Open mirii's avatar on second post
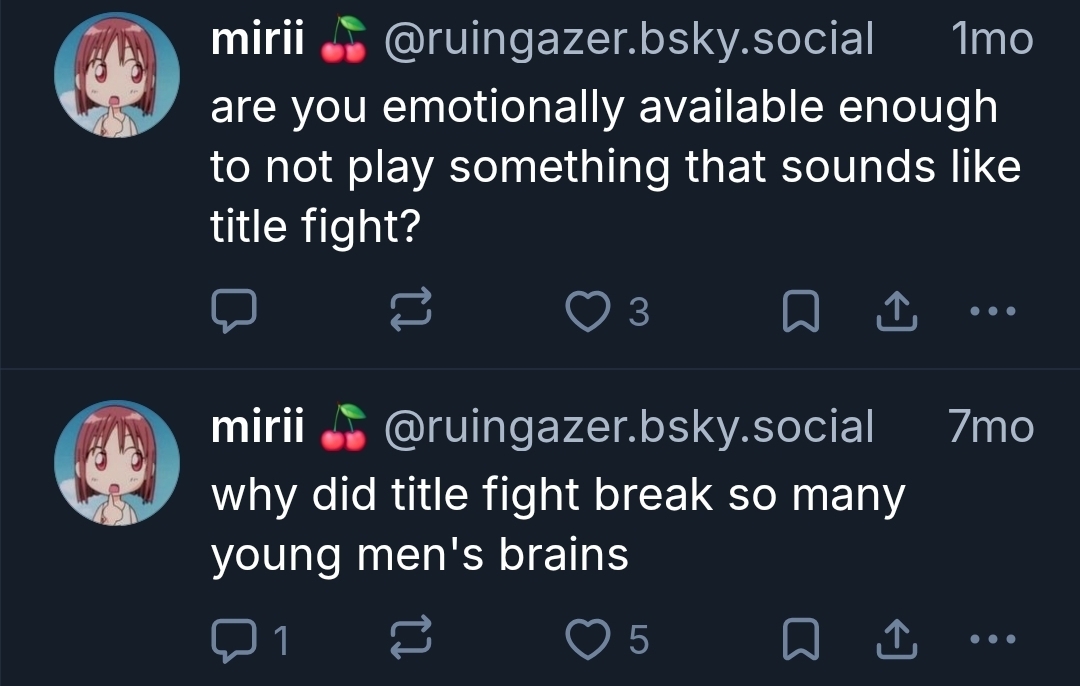The width and height of the screenshot is (1080, 686). 116,463
